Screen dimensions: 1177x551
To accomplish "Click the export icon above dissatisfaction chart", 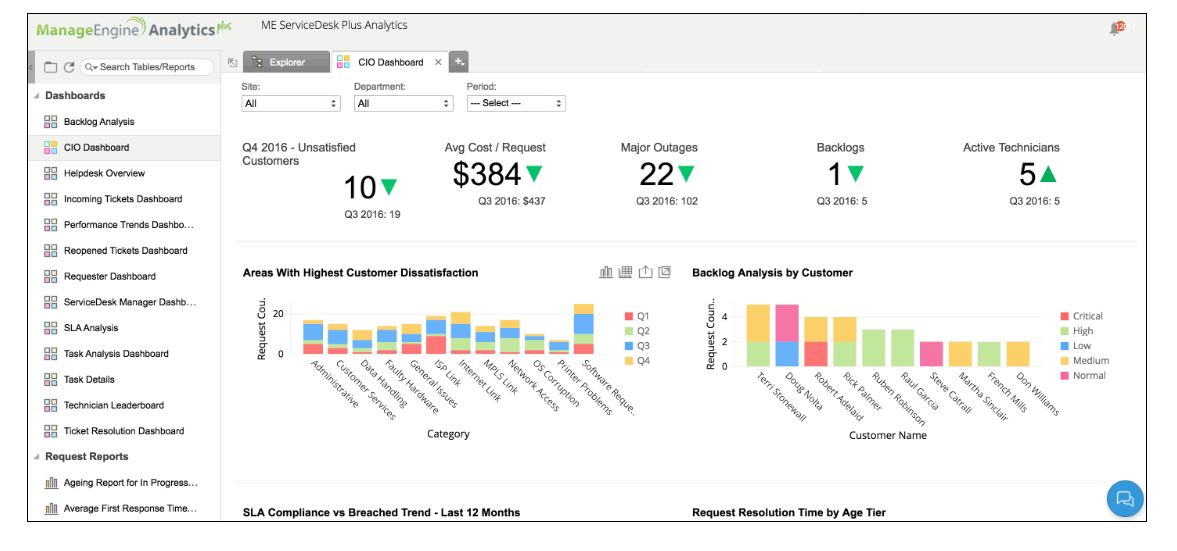I will click(645, 272).
